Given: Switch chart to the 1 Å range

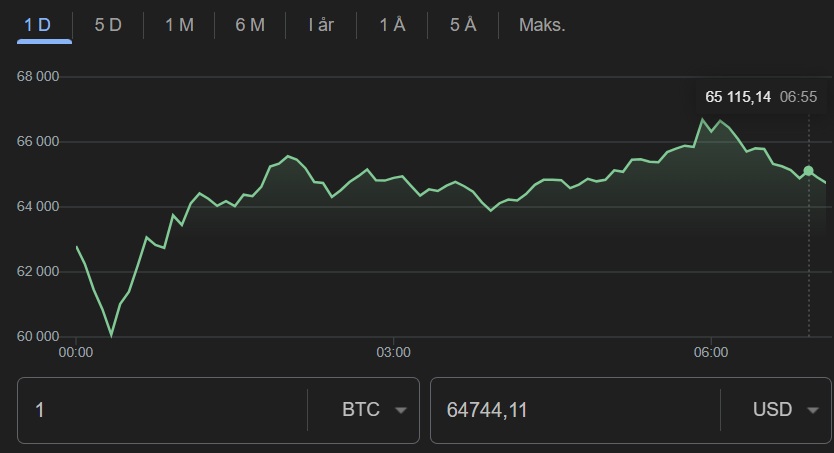Looking at the screenshot, I should click(x=392, y=25).
